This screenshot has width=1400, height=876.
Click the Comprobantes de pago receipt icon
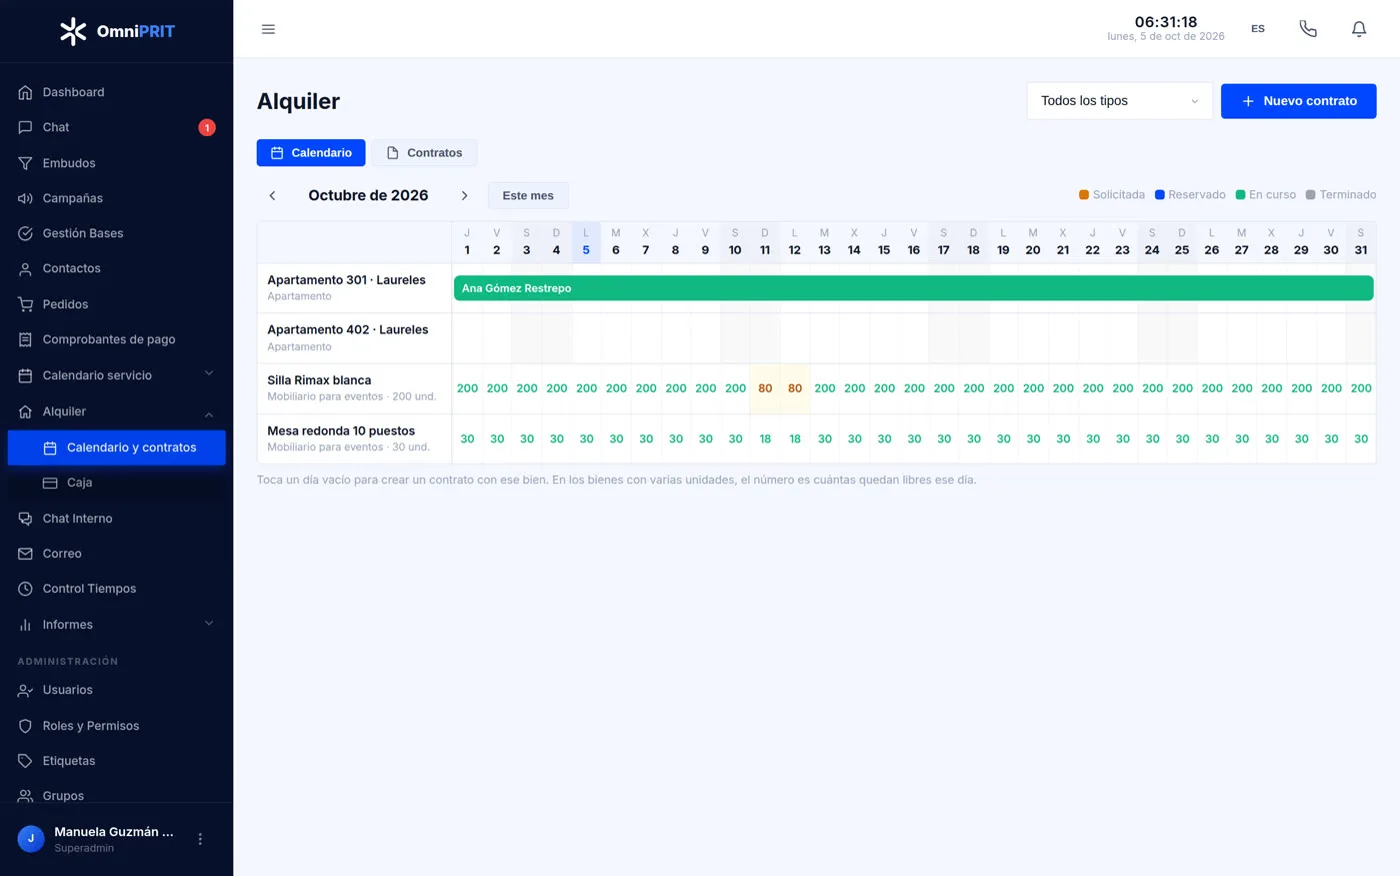25,340
